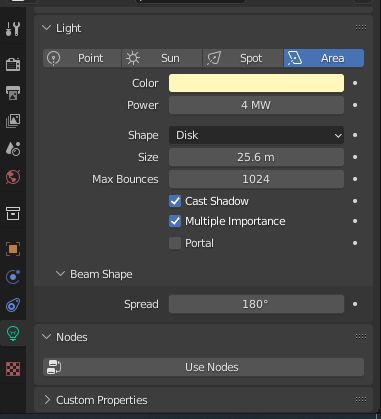381x419 pixels.
Task: Click the Use Nodes button
Action: [x=203, y=367]
